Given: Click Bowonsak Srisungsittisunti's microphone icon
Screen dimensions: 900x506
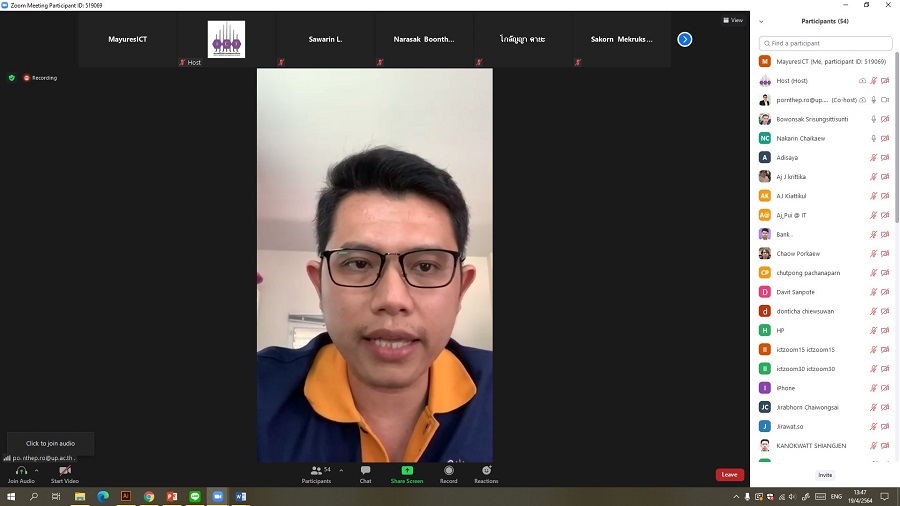Looking at the screenshot, I should (x=874, y=119).
